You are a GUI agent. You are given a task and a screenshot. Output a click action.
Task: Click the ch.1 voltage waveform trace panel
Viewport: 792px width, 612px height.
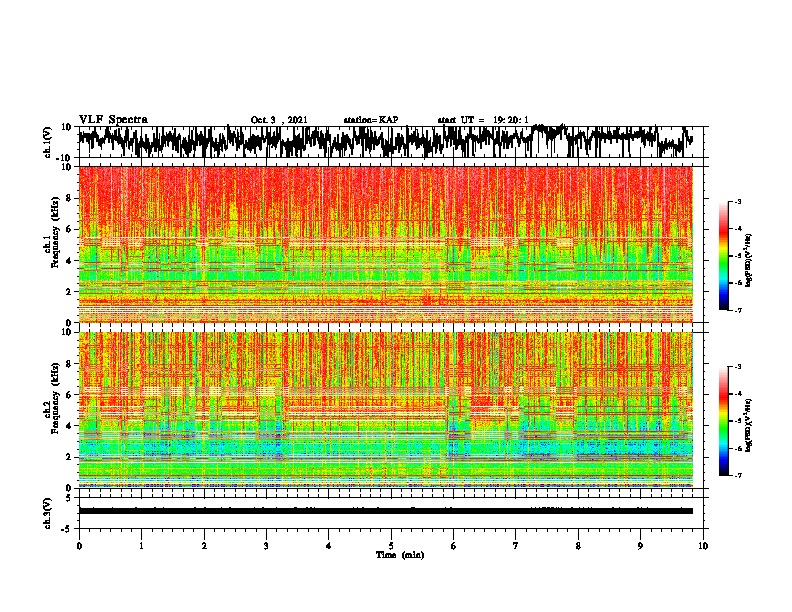390,142
